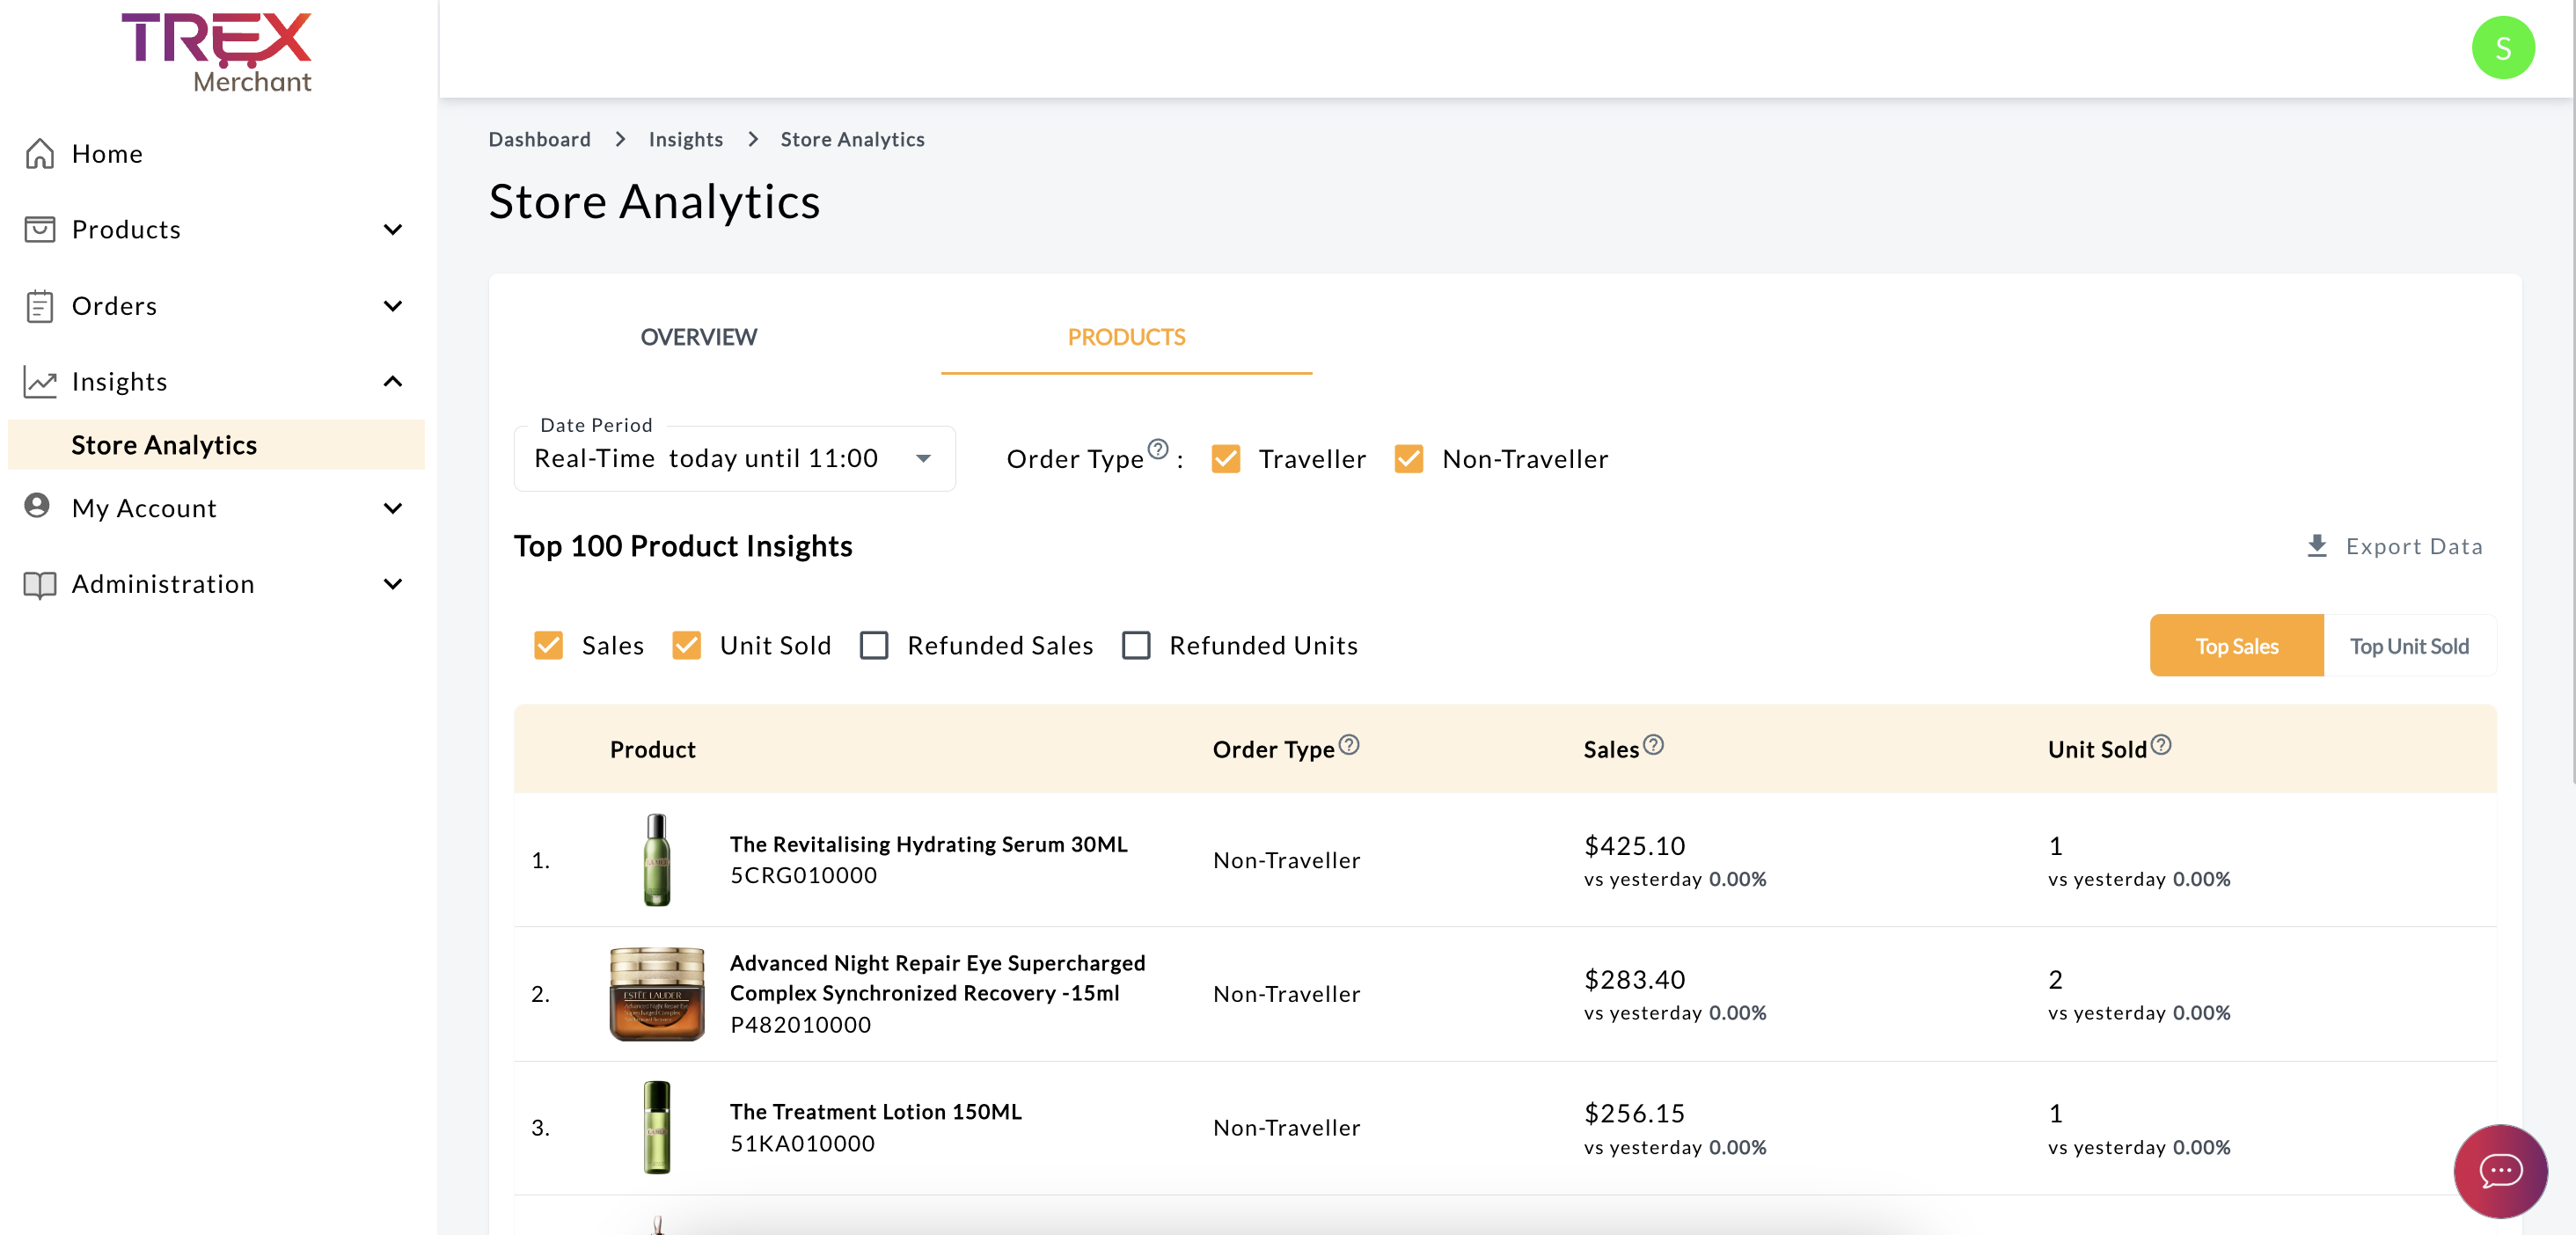Expand the Administration menu chevron
Image resolution: width=2576 pixels, height=1235 pixels.
coord(393,584)
